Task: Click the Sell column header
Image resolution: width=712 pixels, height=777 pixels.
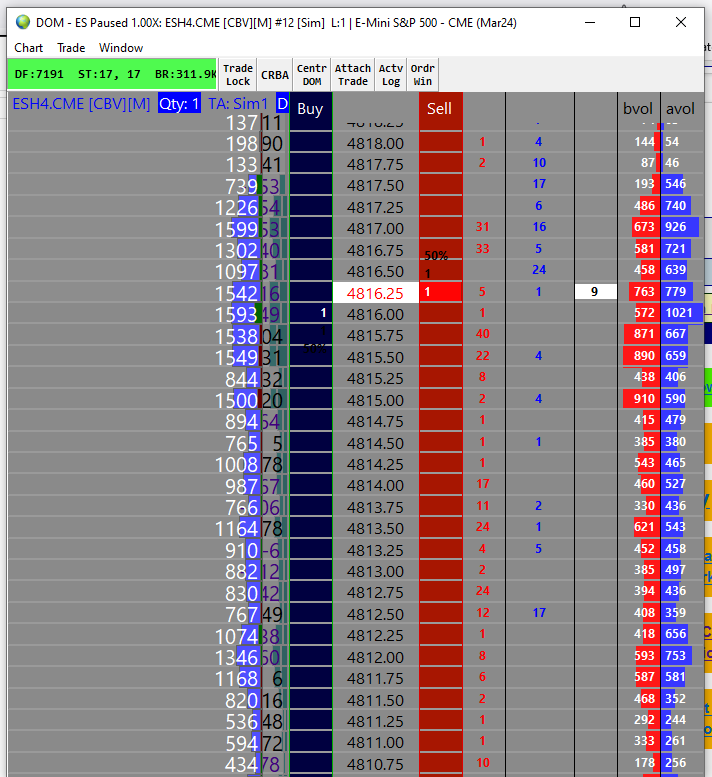Action: (440, 109)
